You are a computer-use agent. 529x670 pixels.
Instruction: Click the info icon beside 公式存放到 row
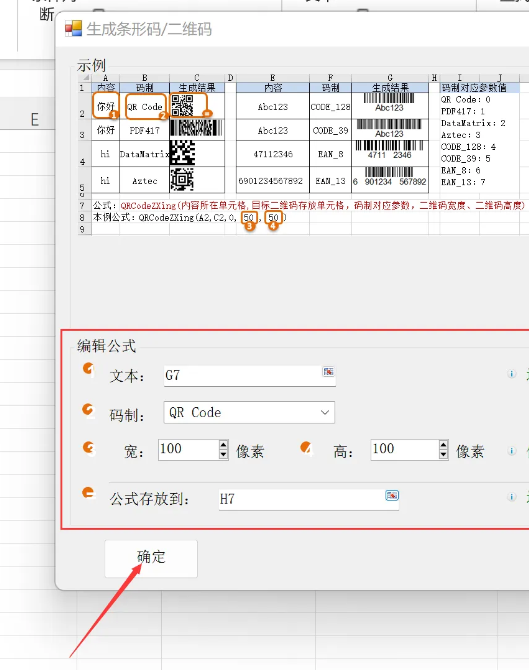tap(511, 497)
